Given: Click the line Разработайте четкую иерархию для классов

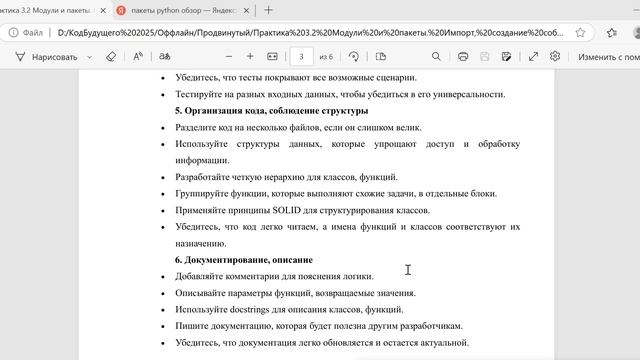Looking at the screenshot, I should click(x=287, y=177).
